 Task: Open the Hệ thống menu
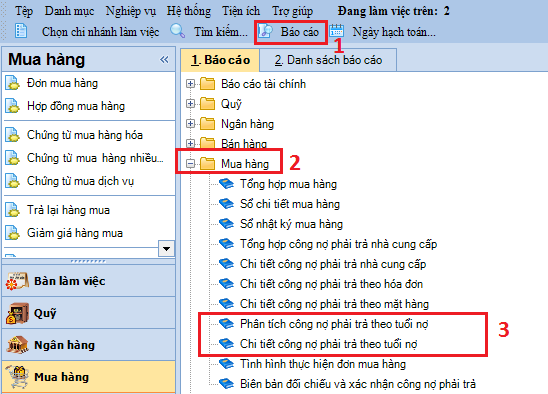tap(189, 11)
